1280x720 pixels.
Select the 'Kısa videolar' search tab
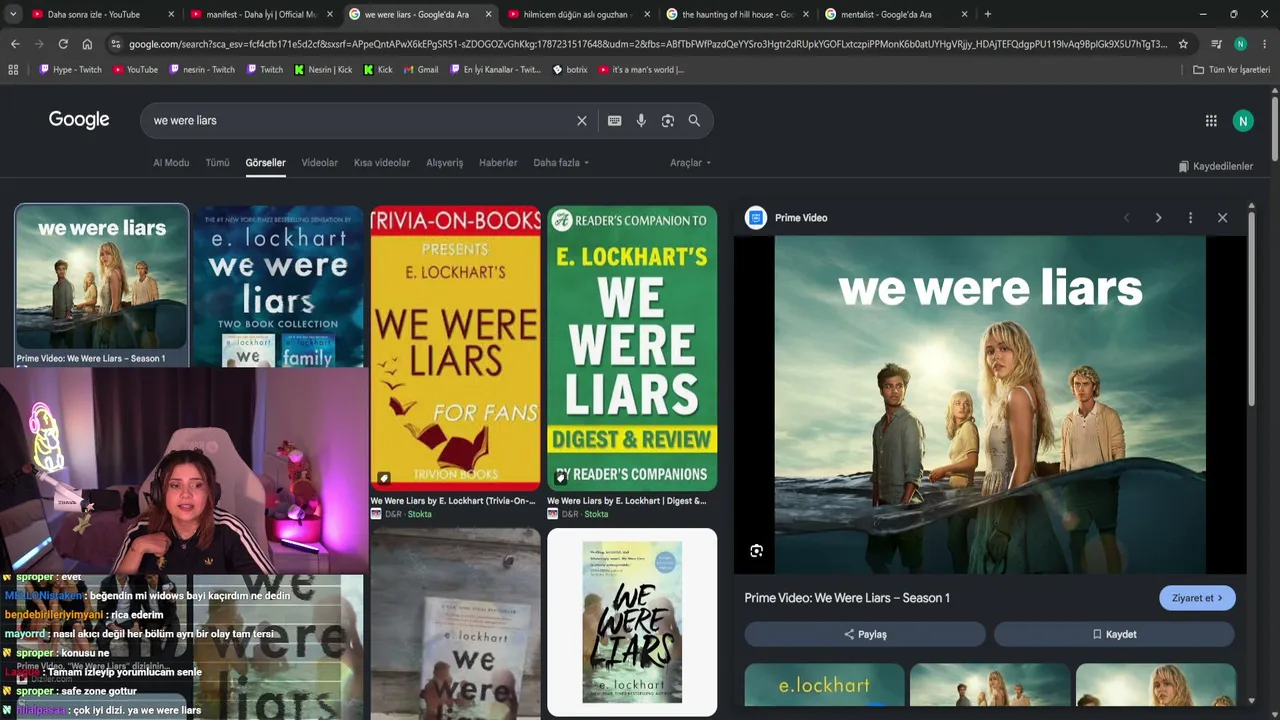[382, 163]
